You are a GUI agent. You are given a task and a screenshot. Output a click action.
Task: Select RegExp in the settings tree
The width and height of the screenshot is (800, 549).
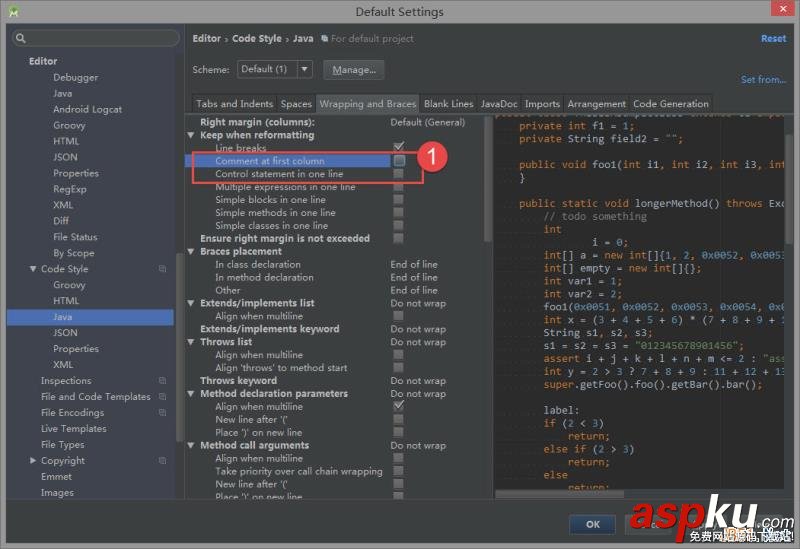tap(69, 189)
